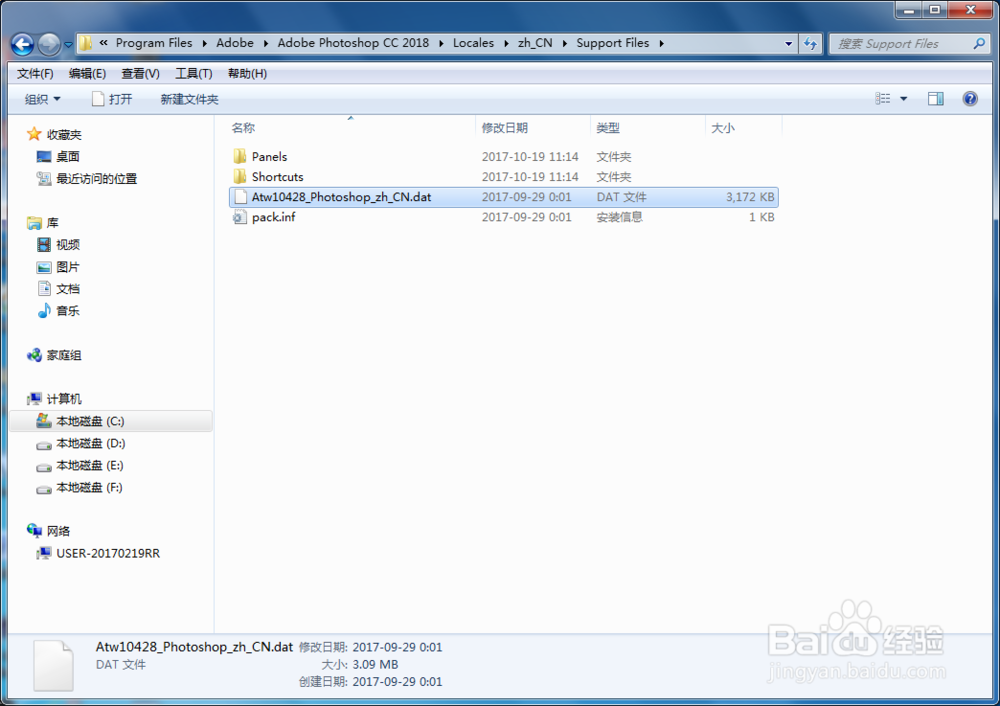Click Program Files in the address breadcrumb

coord(154,43)
